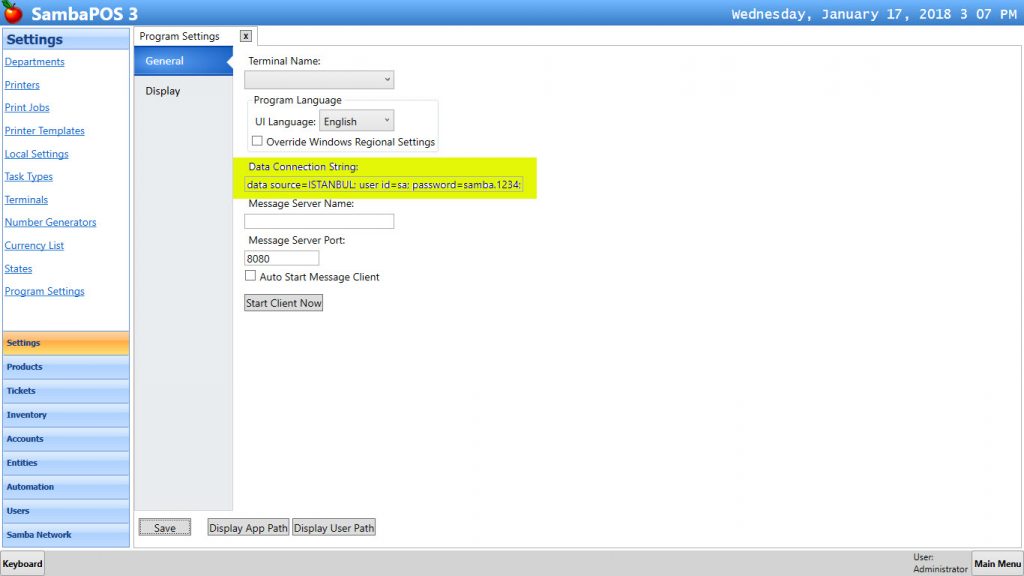The image size is (1024, 576).
Task: Toggle Auto Start Message Client checkbox
Action: [250, 276]
